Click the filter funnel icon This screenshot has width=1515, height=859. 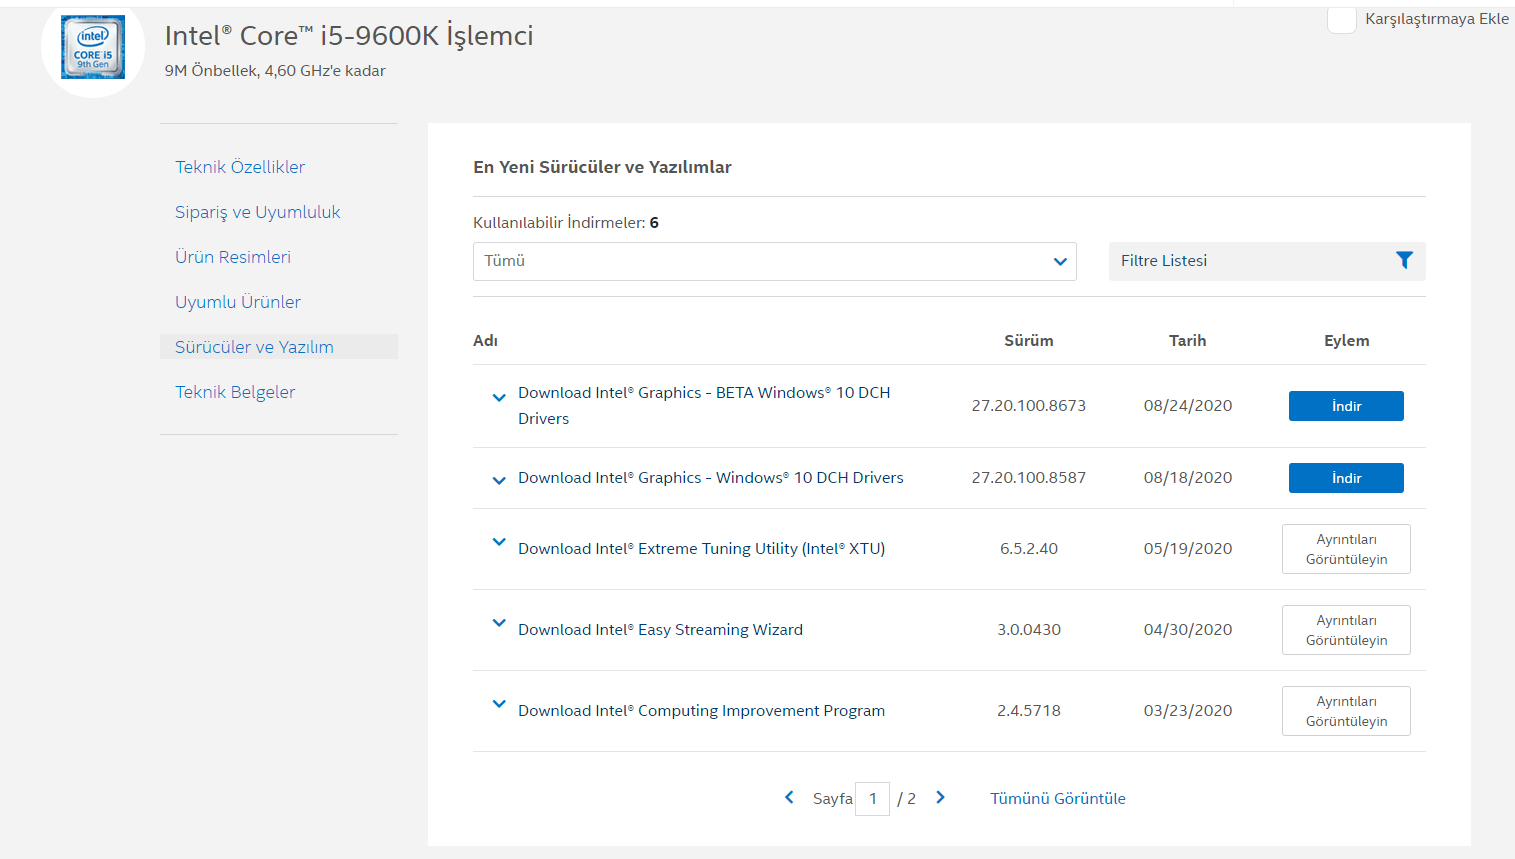[1404, 260]
